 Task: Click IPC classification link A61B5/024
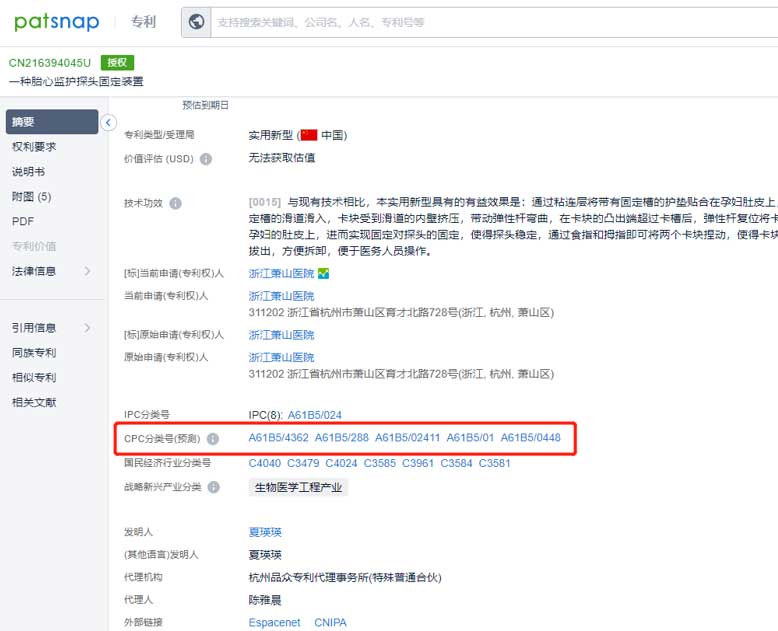pos(315,415)
